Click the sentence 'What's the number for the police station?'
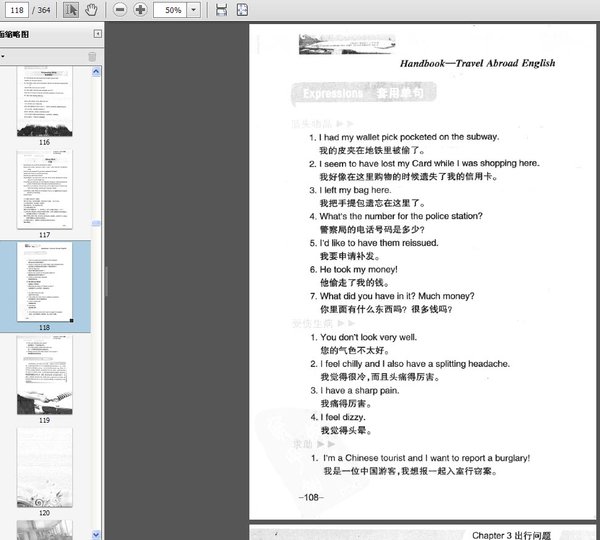The height and width of the screenshot is (540, 600). (401, 216)
